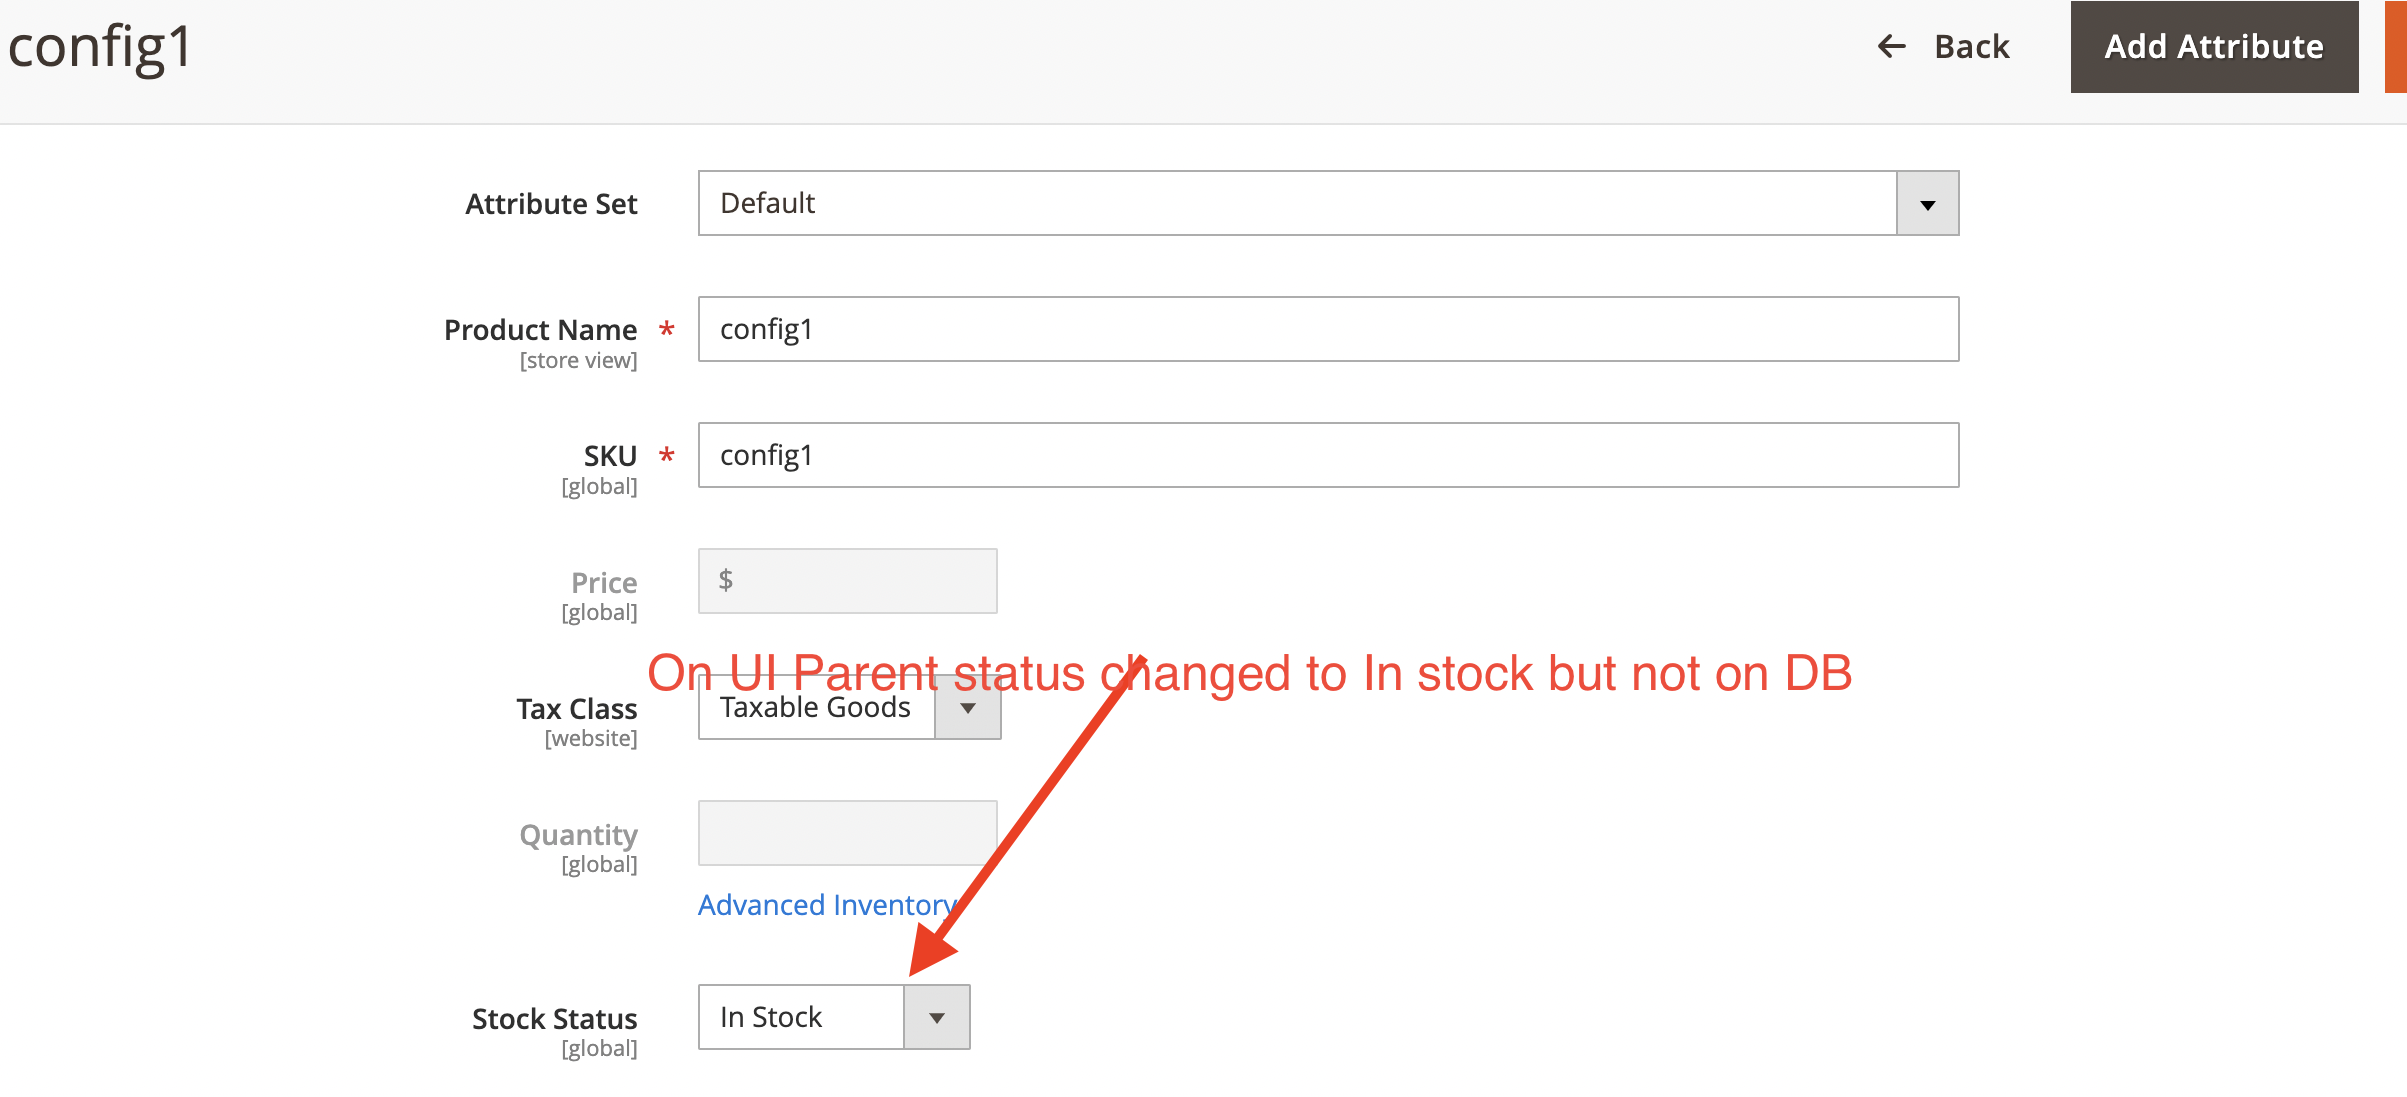Image resolution: width=2407 pixels, height=1097 pixels.
Task: Click the required asterisk beside Product Name
Action: 664,327
